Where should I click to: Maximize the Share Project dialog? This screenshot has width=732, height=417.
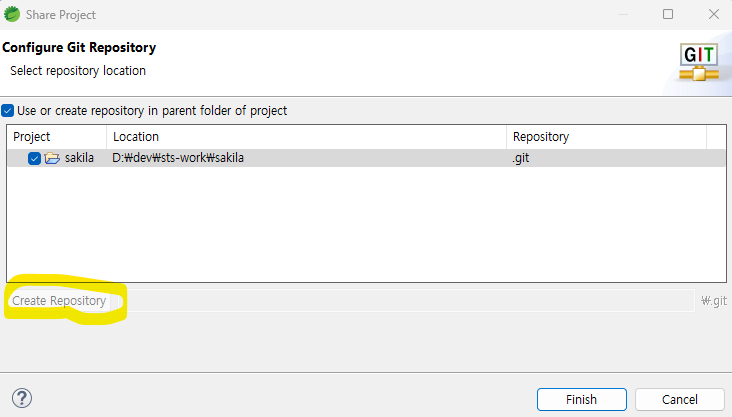coord(668,14)
